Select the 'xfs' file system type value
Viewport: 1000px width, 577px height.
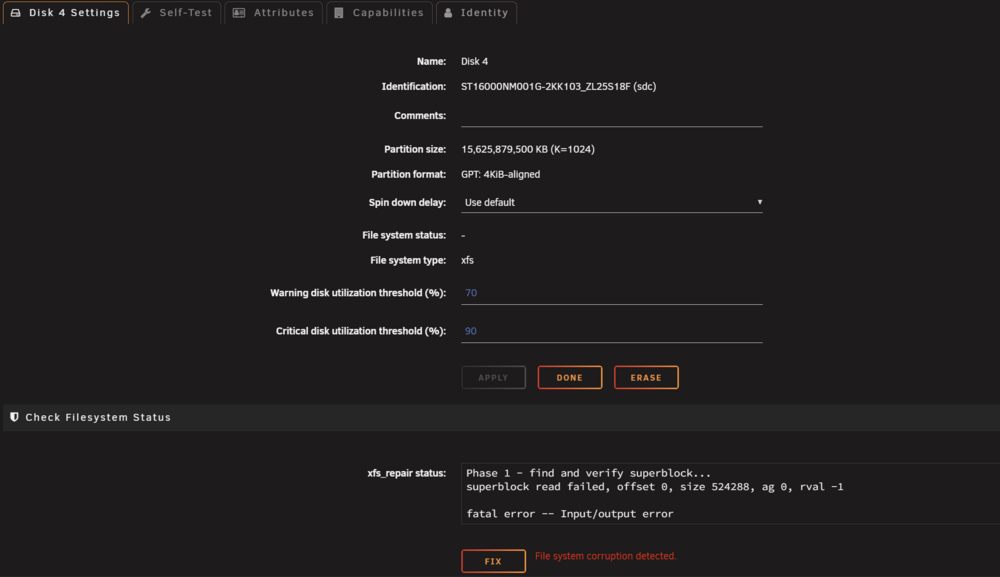click(467, 260)
